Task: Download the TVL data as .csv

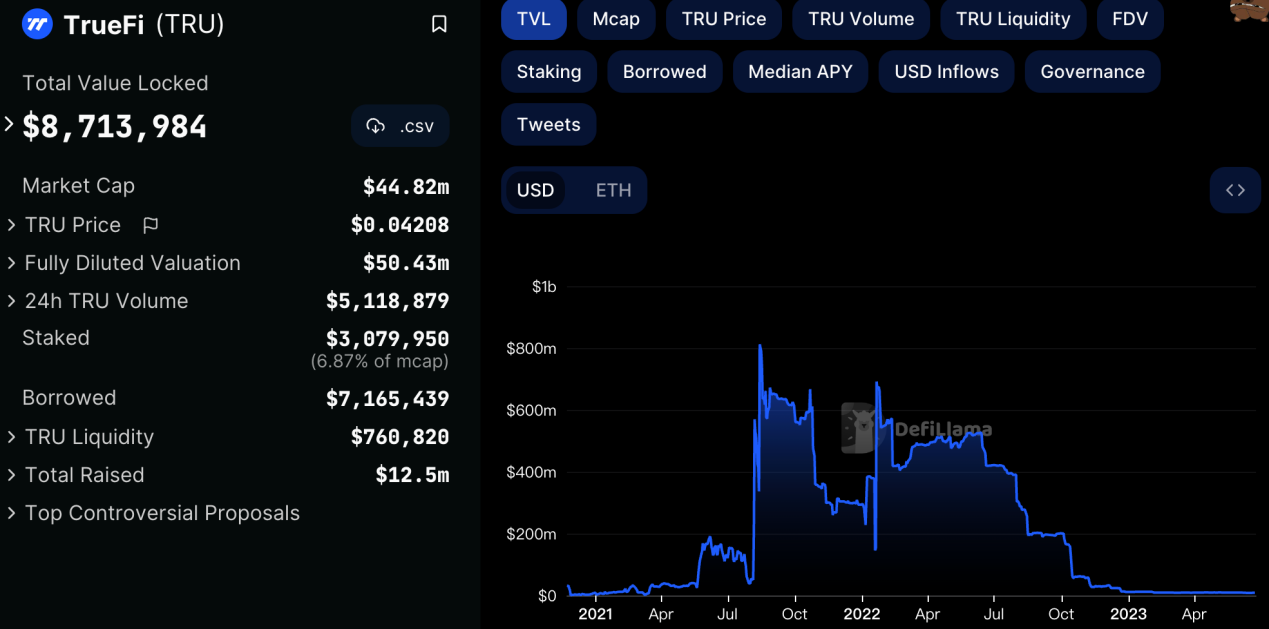Action: click(400, 126)
